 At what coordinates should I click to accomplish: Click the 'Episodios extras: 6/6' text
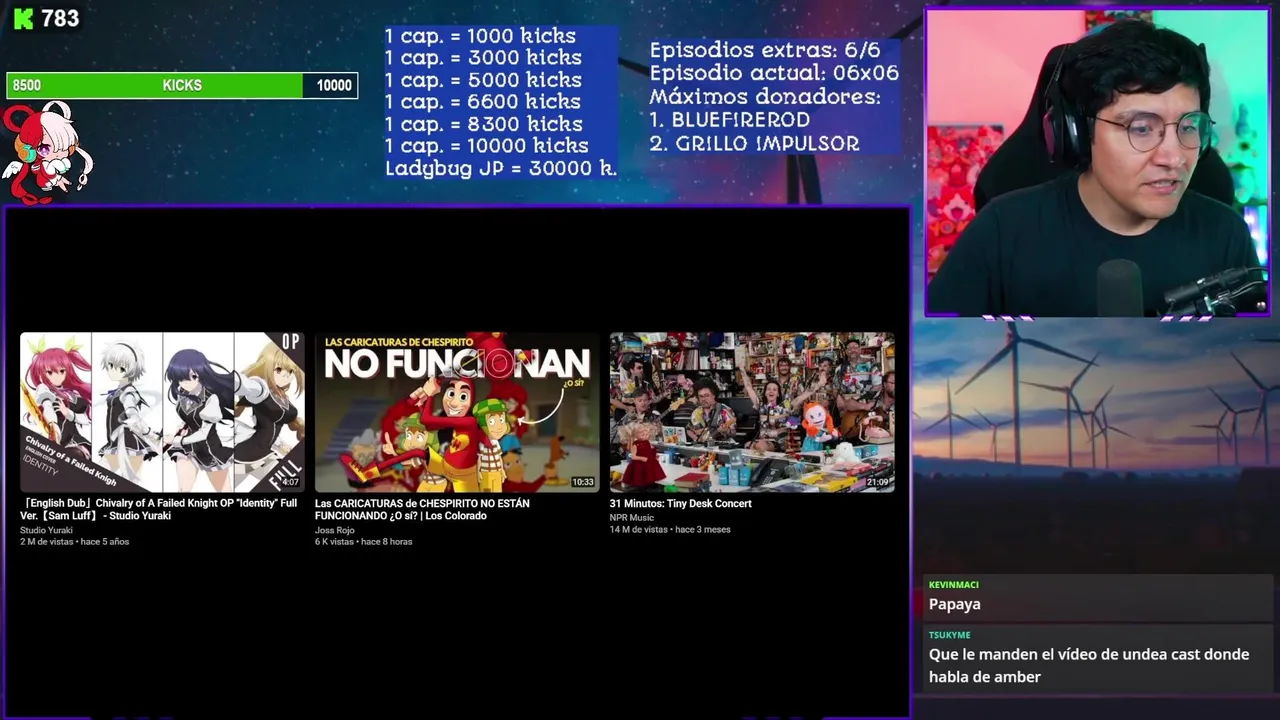(765, 50)
